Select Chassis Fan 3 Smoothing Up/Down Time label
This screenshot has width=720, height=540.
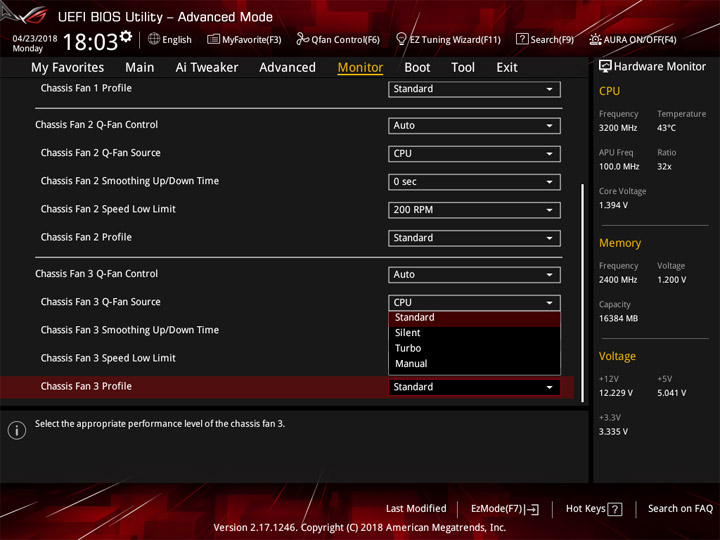coord(129,330)
